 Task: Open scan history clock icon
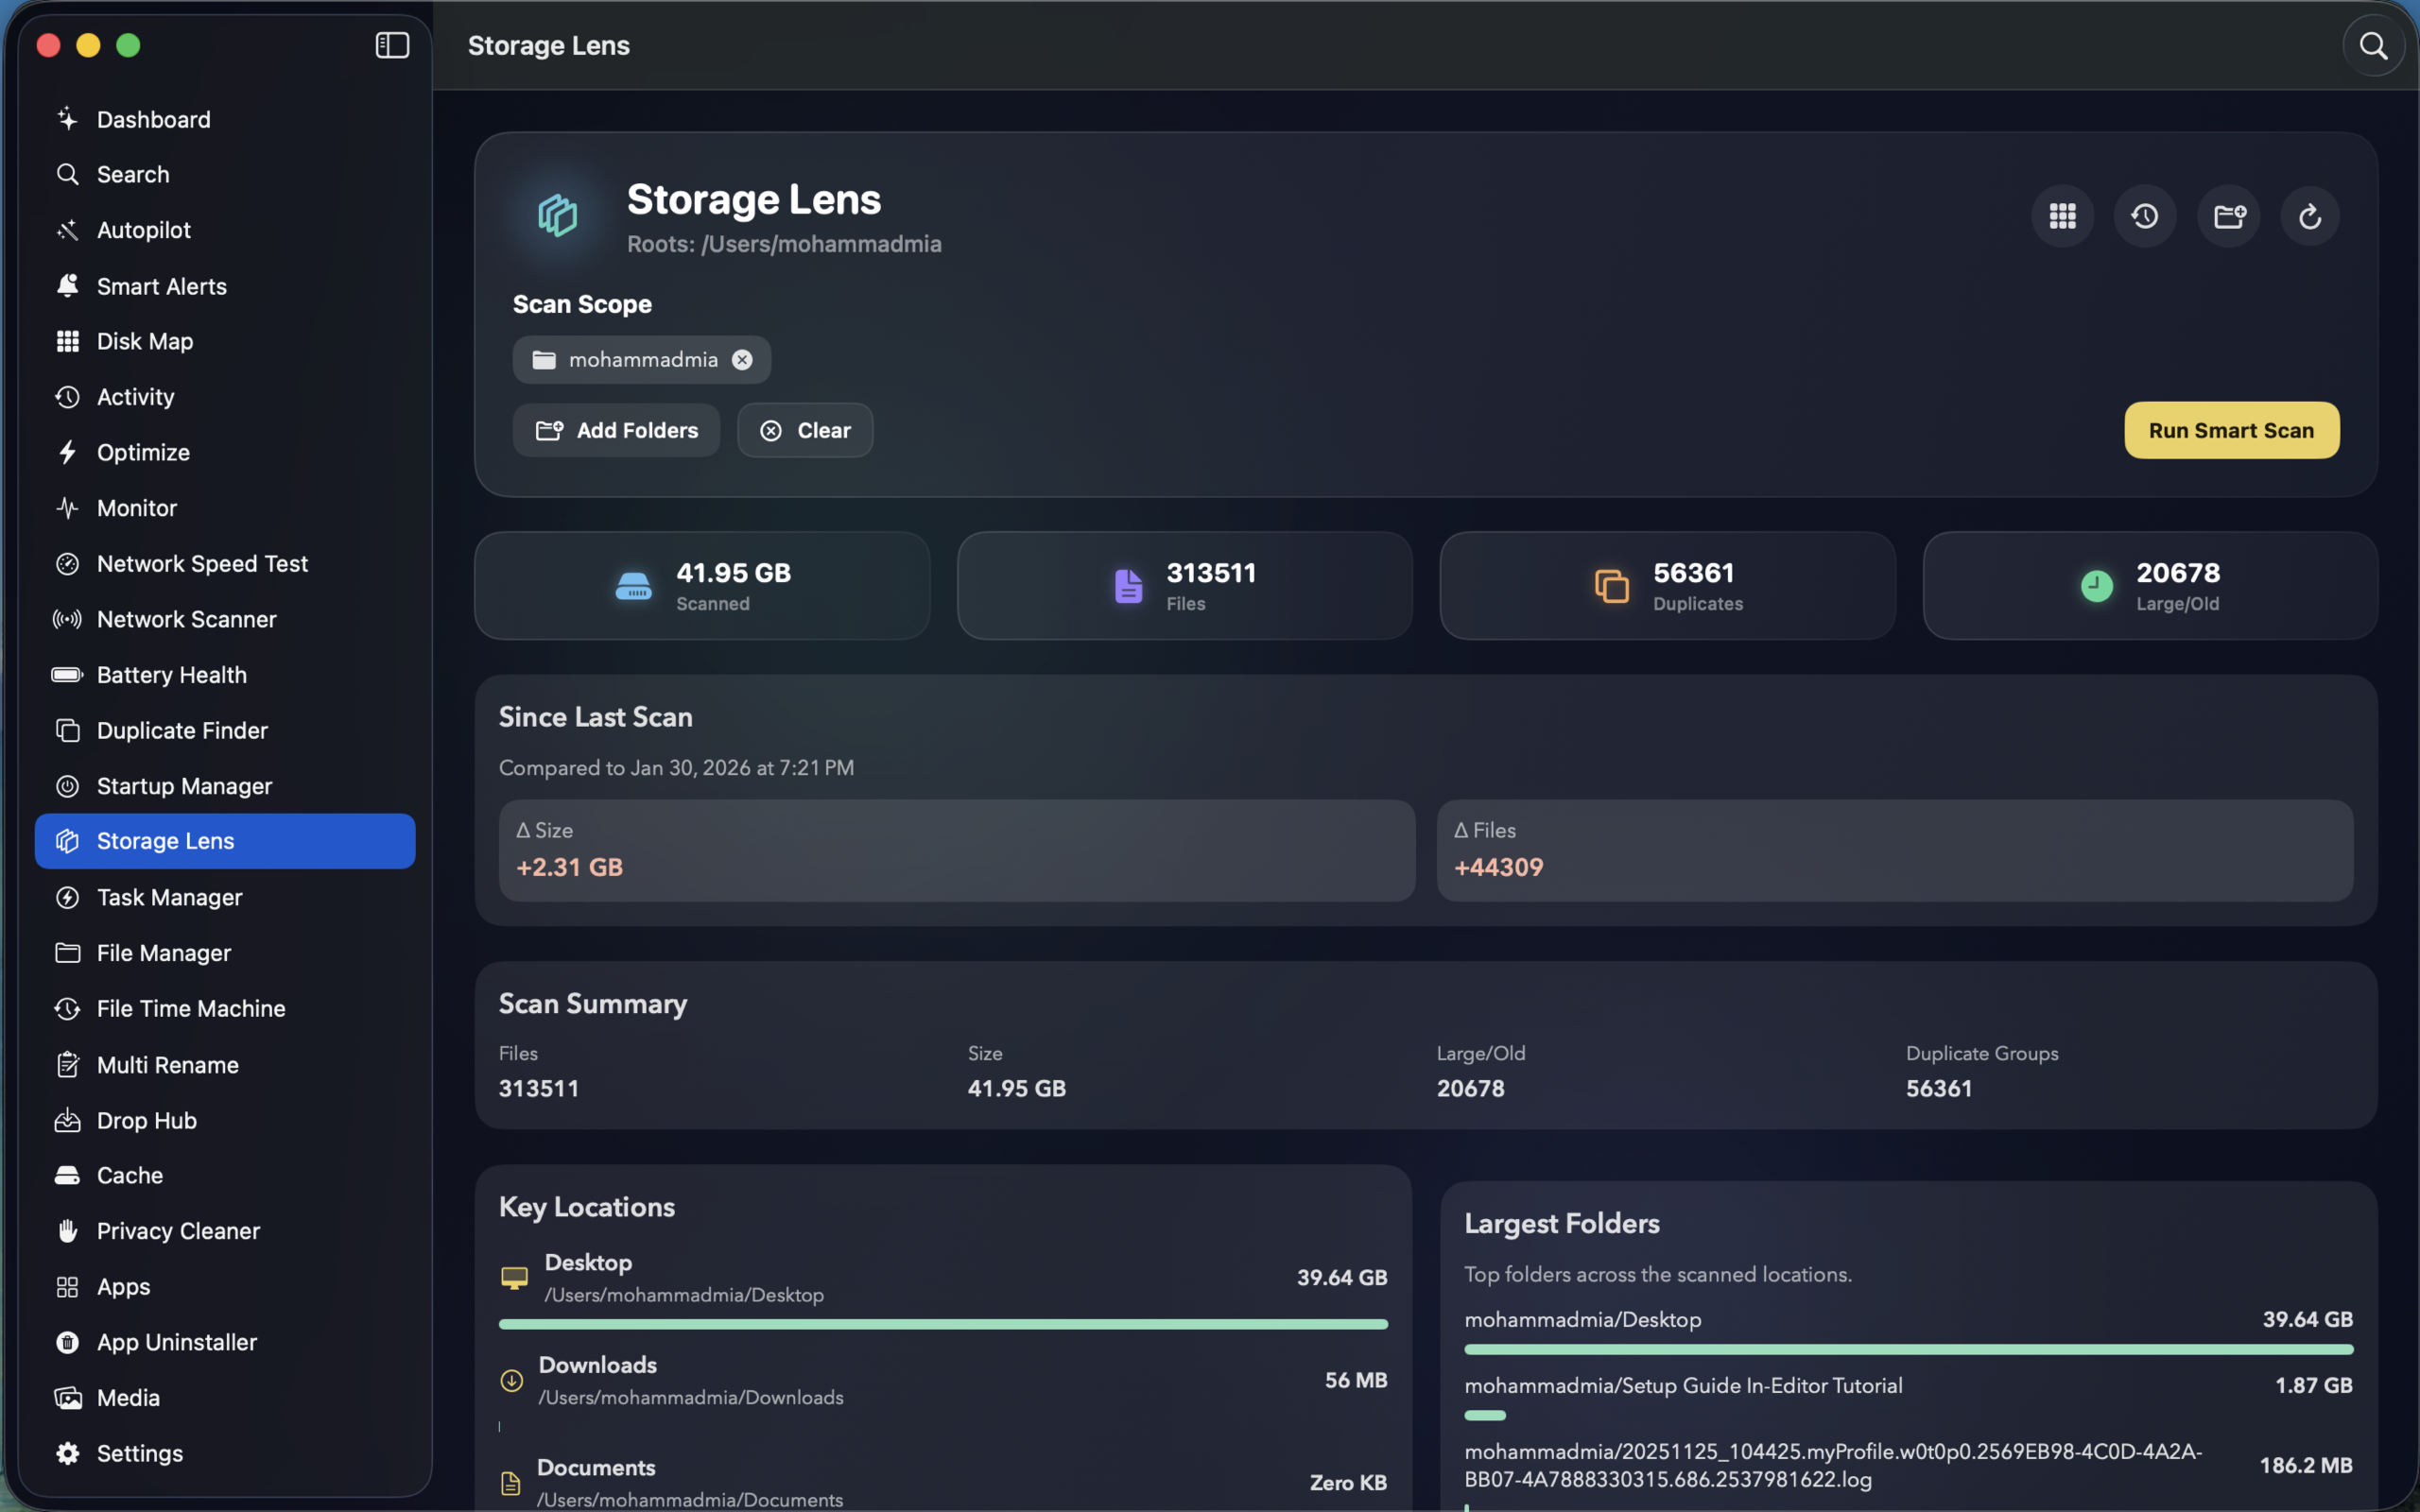[2145, 216]
